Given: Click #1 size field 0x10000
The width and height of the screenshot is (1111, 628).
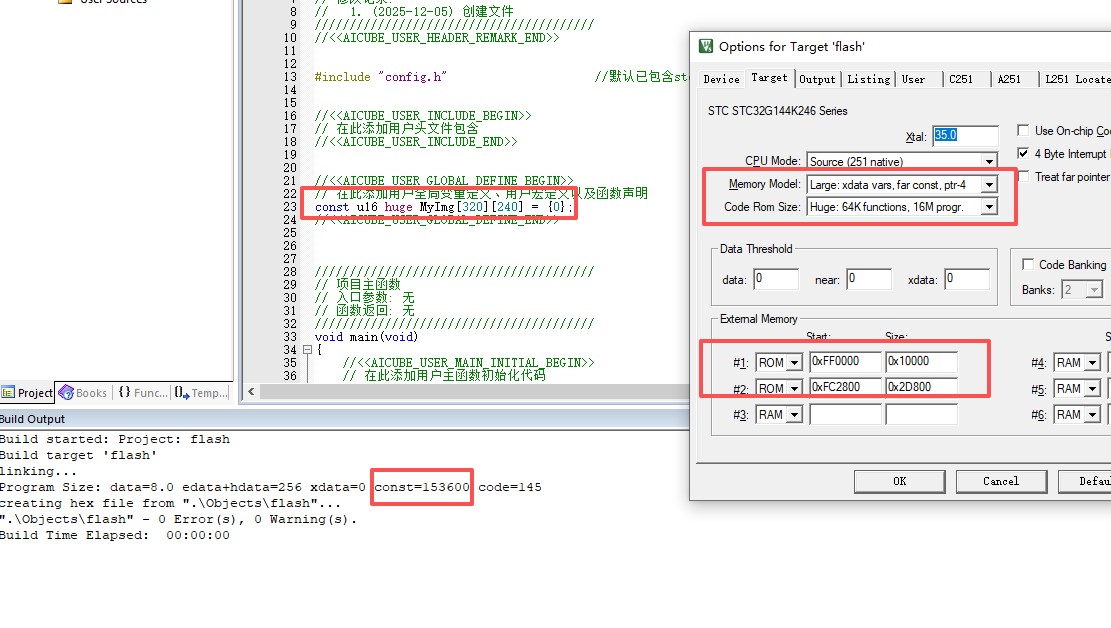Looking at the screenshot, I should click(x=921, y=361).
